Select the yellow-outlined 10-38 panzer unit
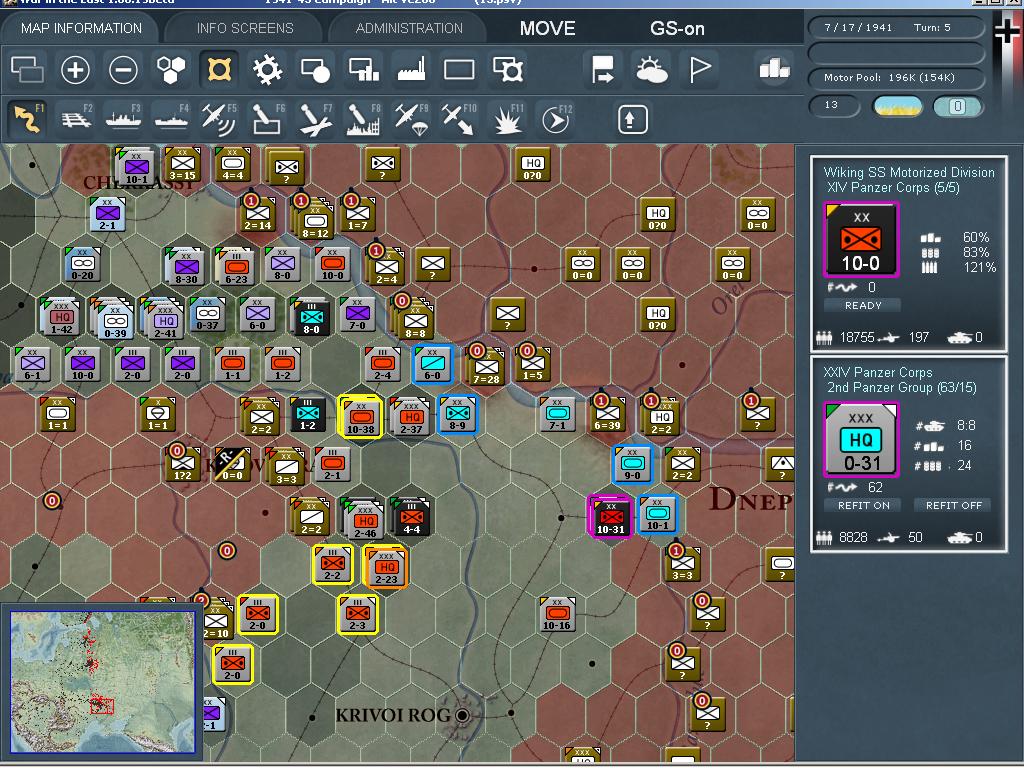This screenshot has height=768, width=1024. [x=360, y=417]
